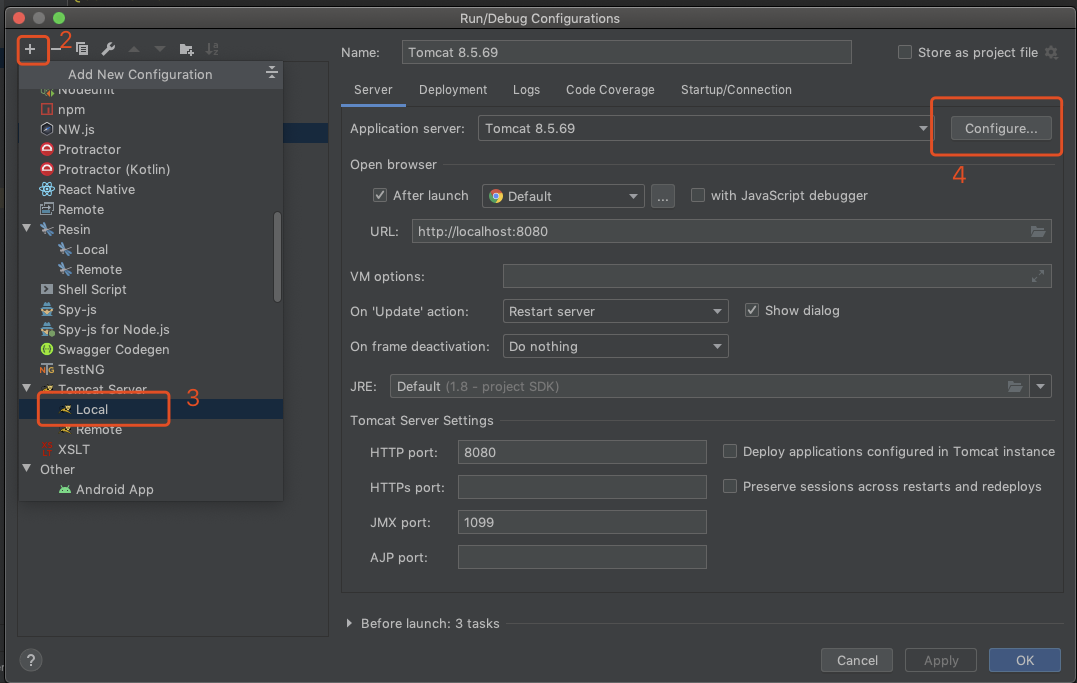The height and width of the screenshot is (683, 1077).
Task: Click the Name input field
Action: [626, 52]
